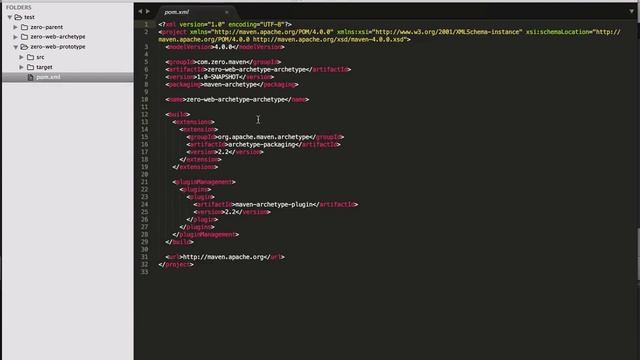This screenshot has width=640, height=360.
Task: Click the text archetype-packaging
Action: tap(261, 144)
